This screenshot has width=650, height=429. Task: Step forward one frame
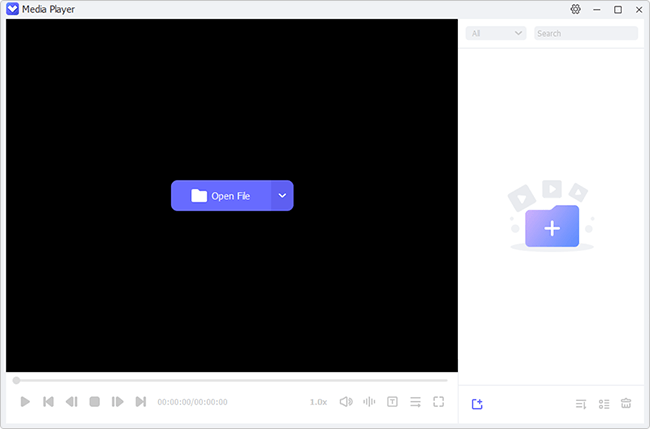118,402
